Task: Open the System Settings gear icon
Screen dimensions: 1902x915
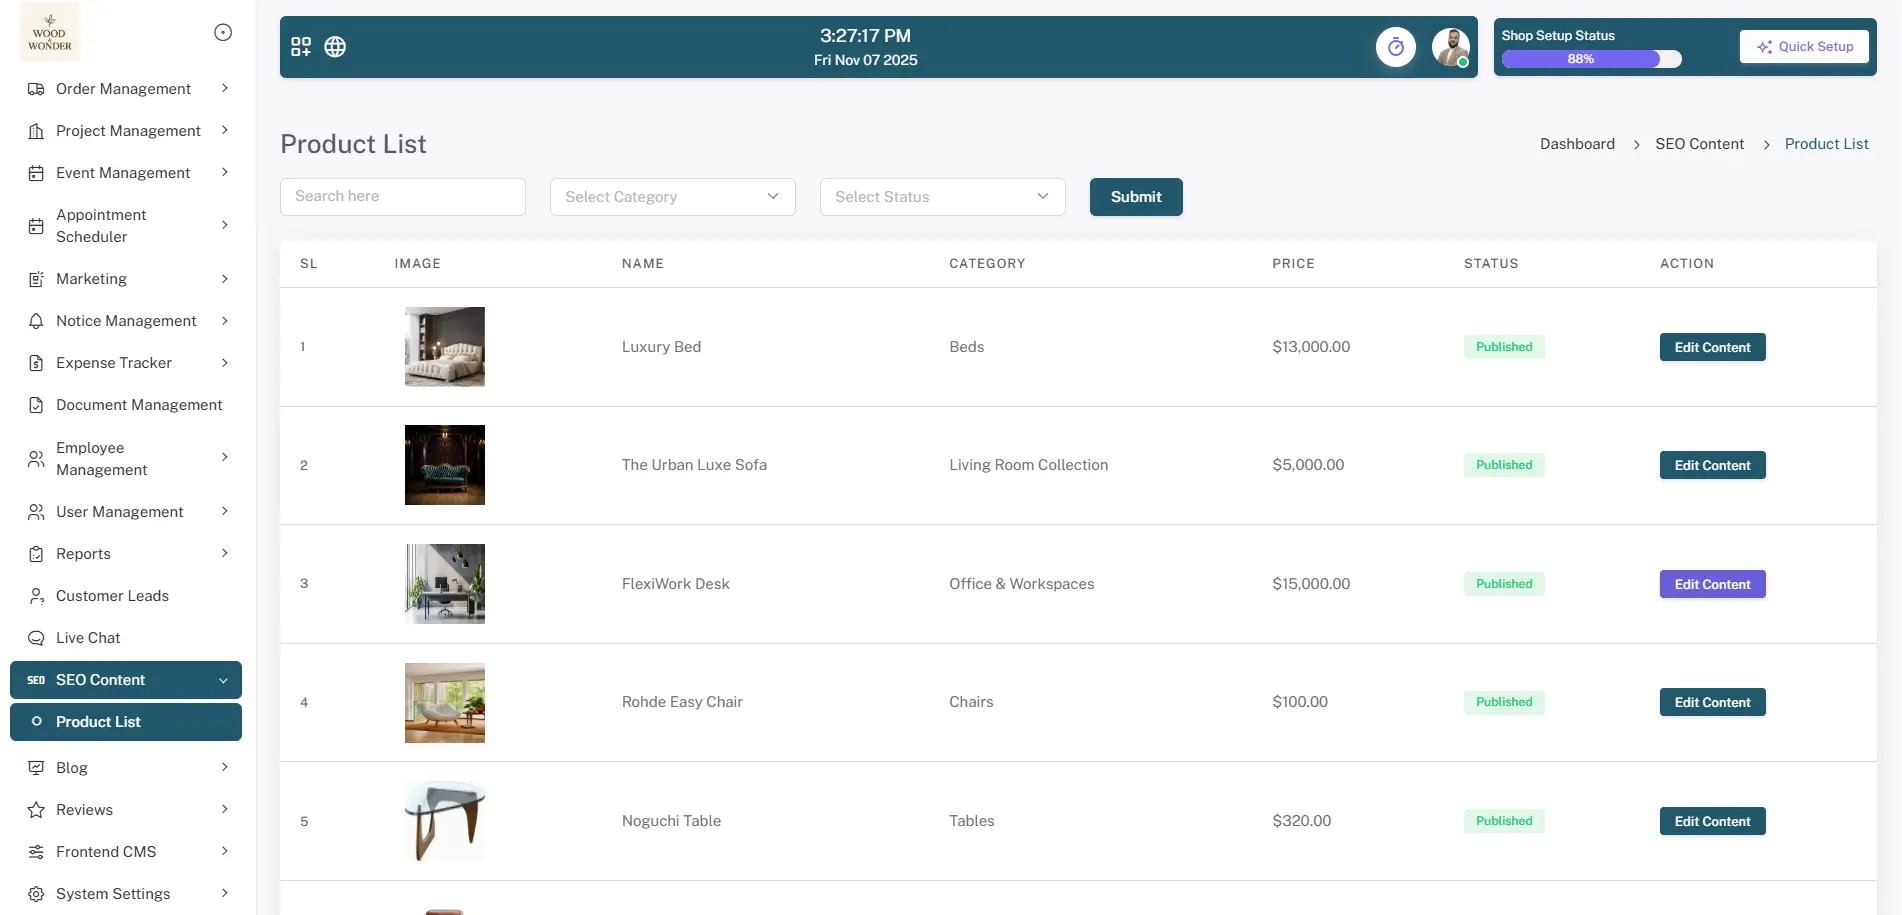Action: click(x=36, y=893)
